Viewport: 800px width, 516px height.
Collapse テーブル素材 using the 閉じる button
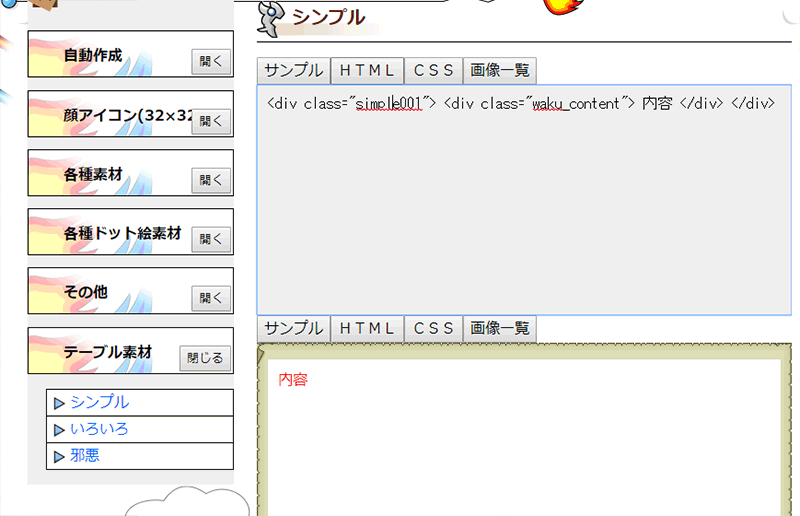[x=205, y=358]
